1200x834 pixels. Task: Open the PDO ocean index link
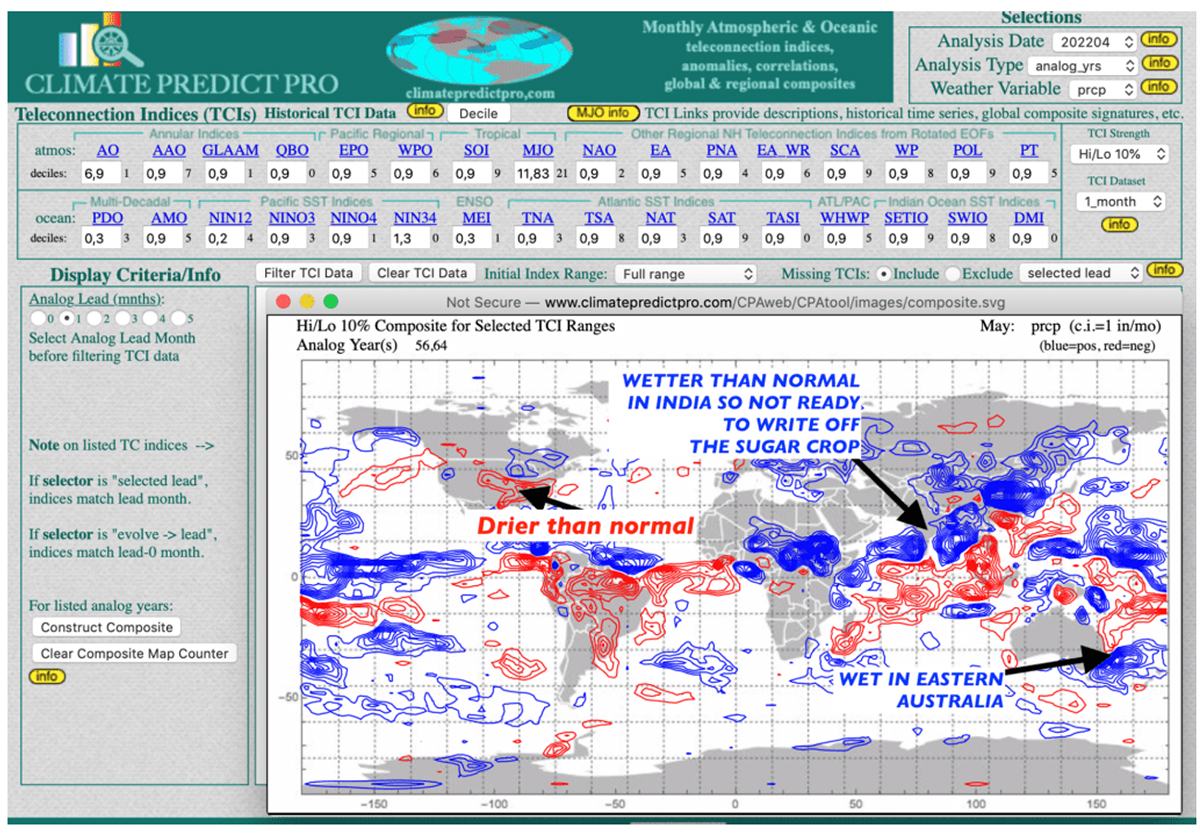pyautogui.click(x=105, y=218)
